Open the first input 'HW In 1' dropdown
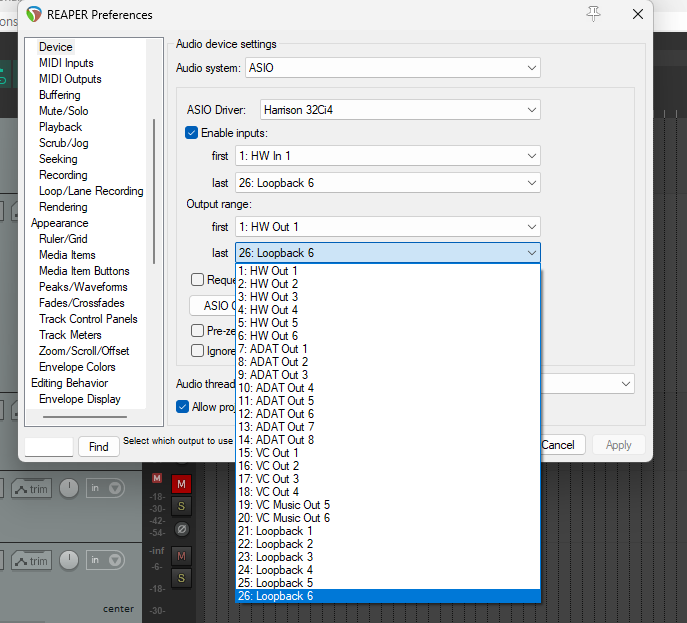Screen dimensions: 687x623 tap(388, 156)
